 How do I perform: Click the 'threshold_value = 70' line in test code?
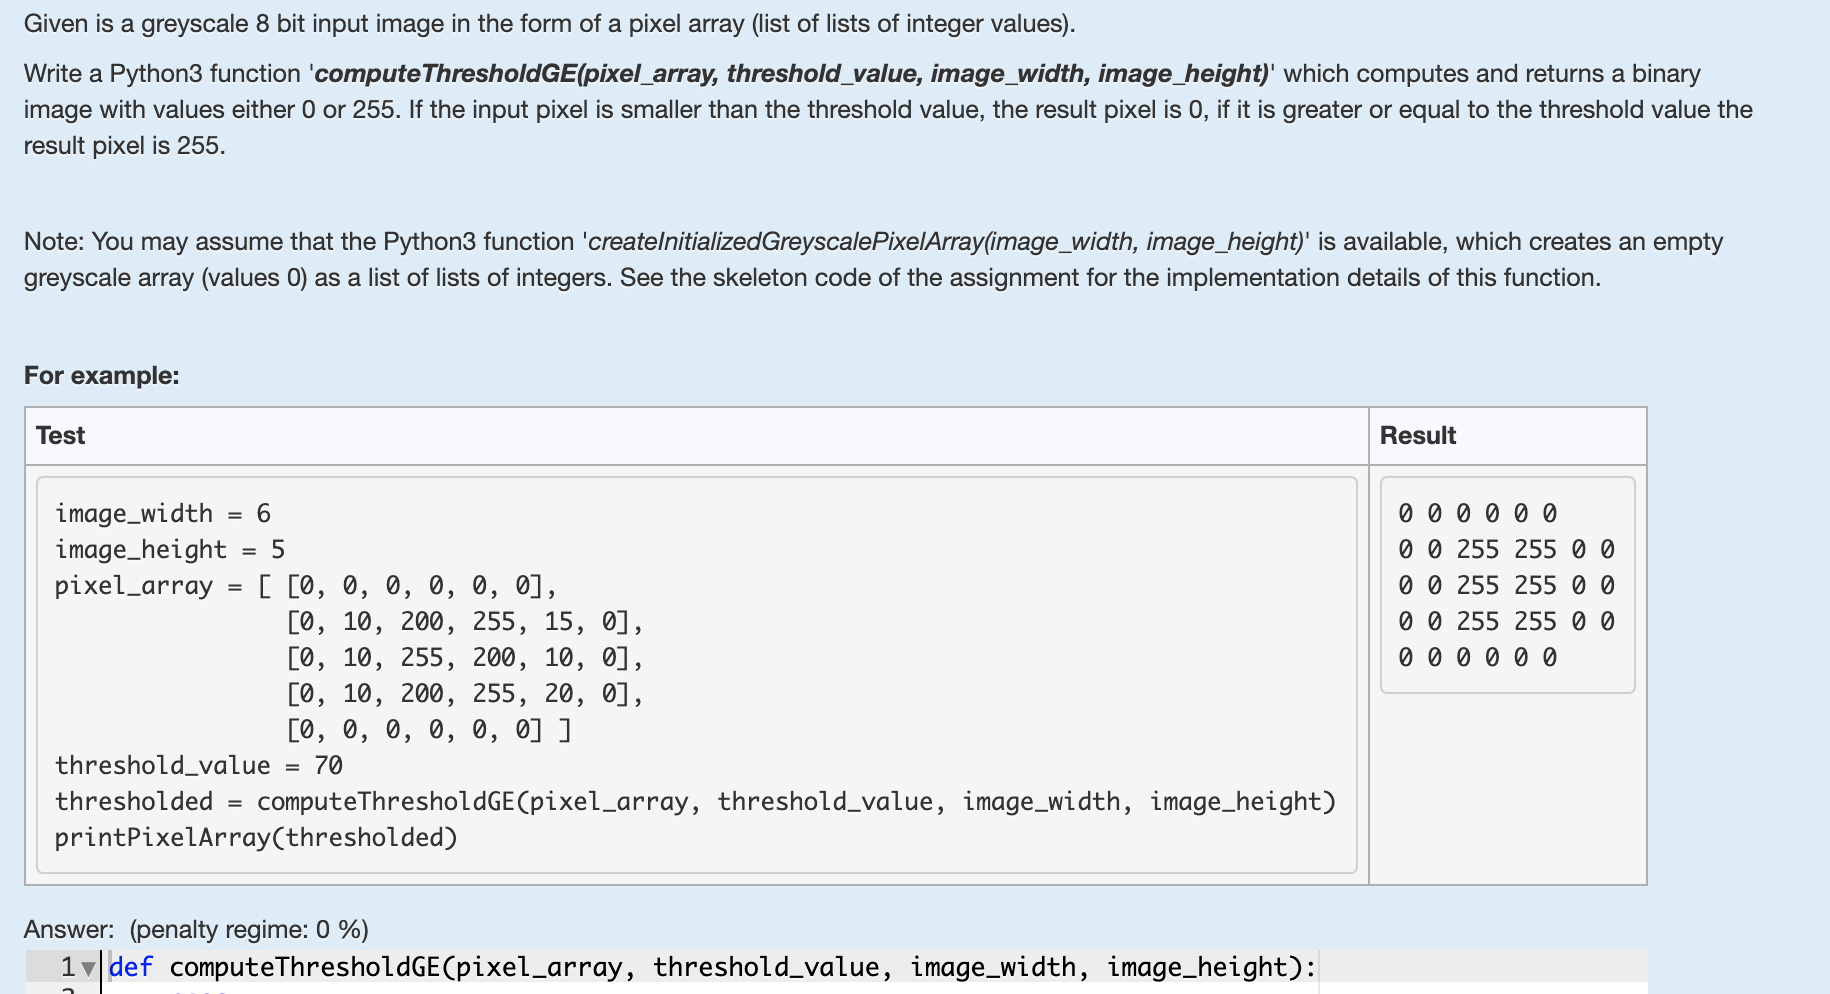tap(199, 766)
